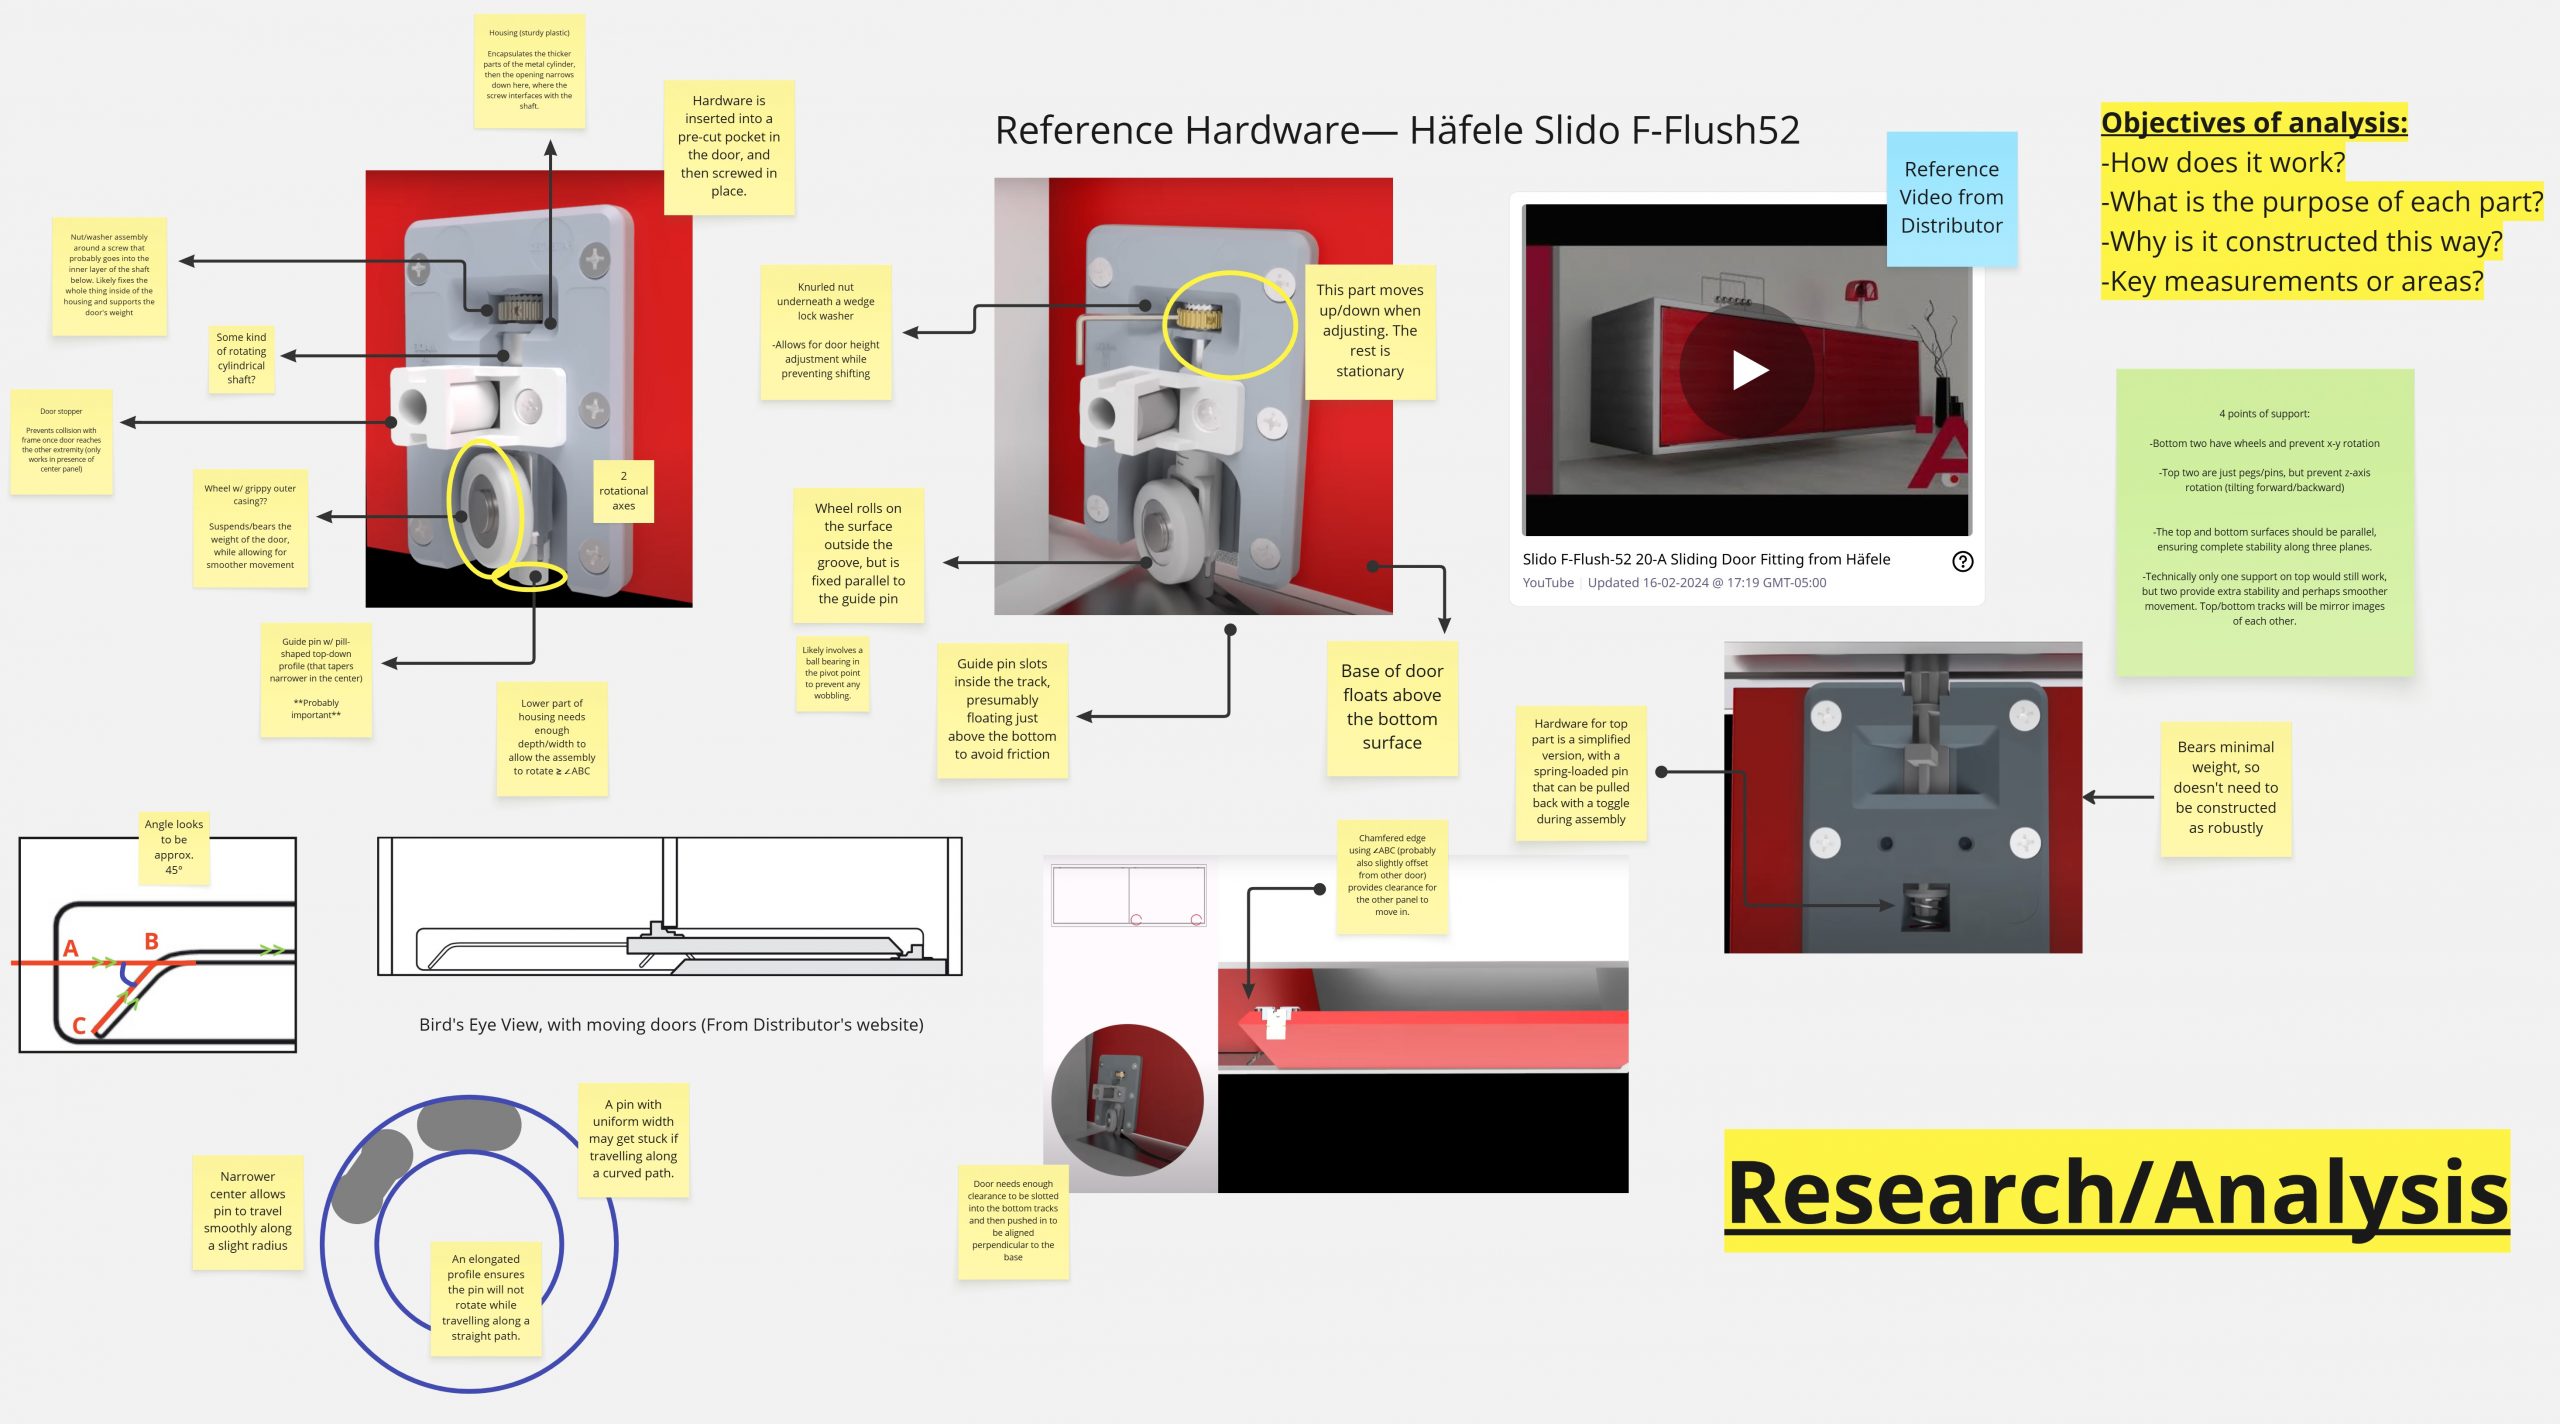Click the 'Hardware is inserted into a pre-cut pocket' note
The height and width of the screenshot is (1424, 2560).
[x=728, y=146]
